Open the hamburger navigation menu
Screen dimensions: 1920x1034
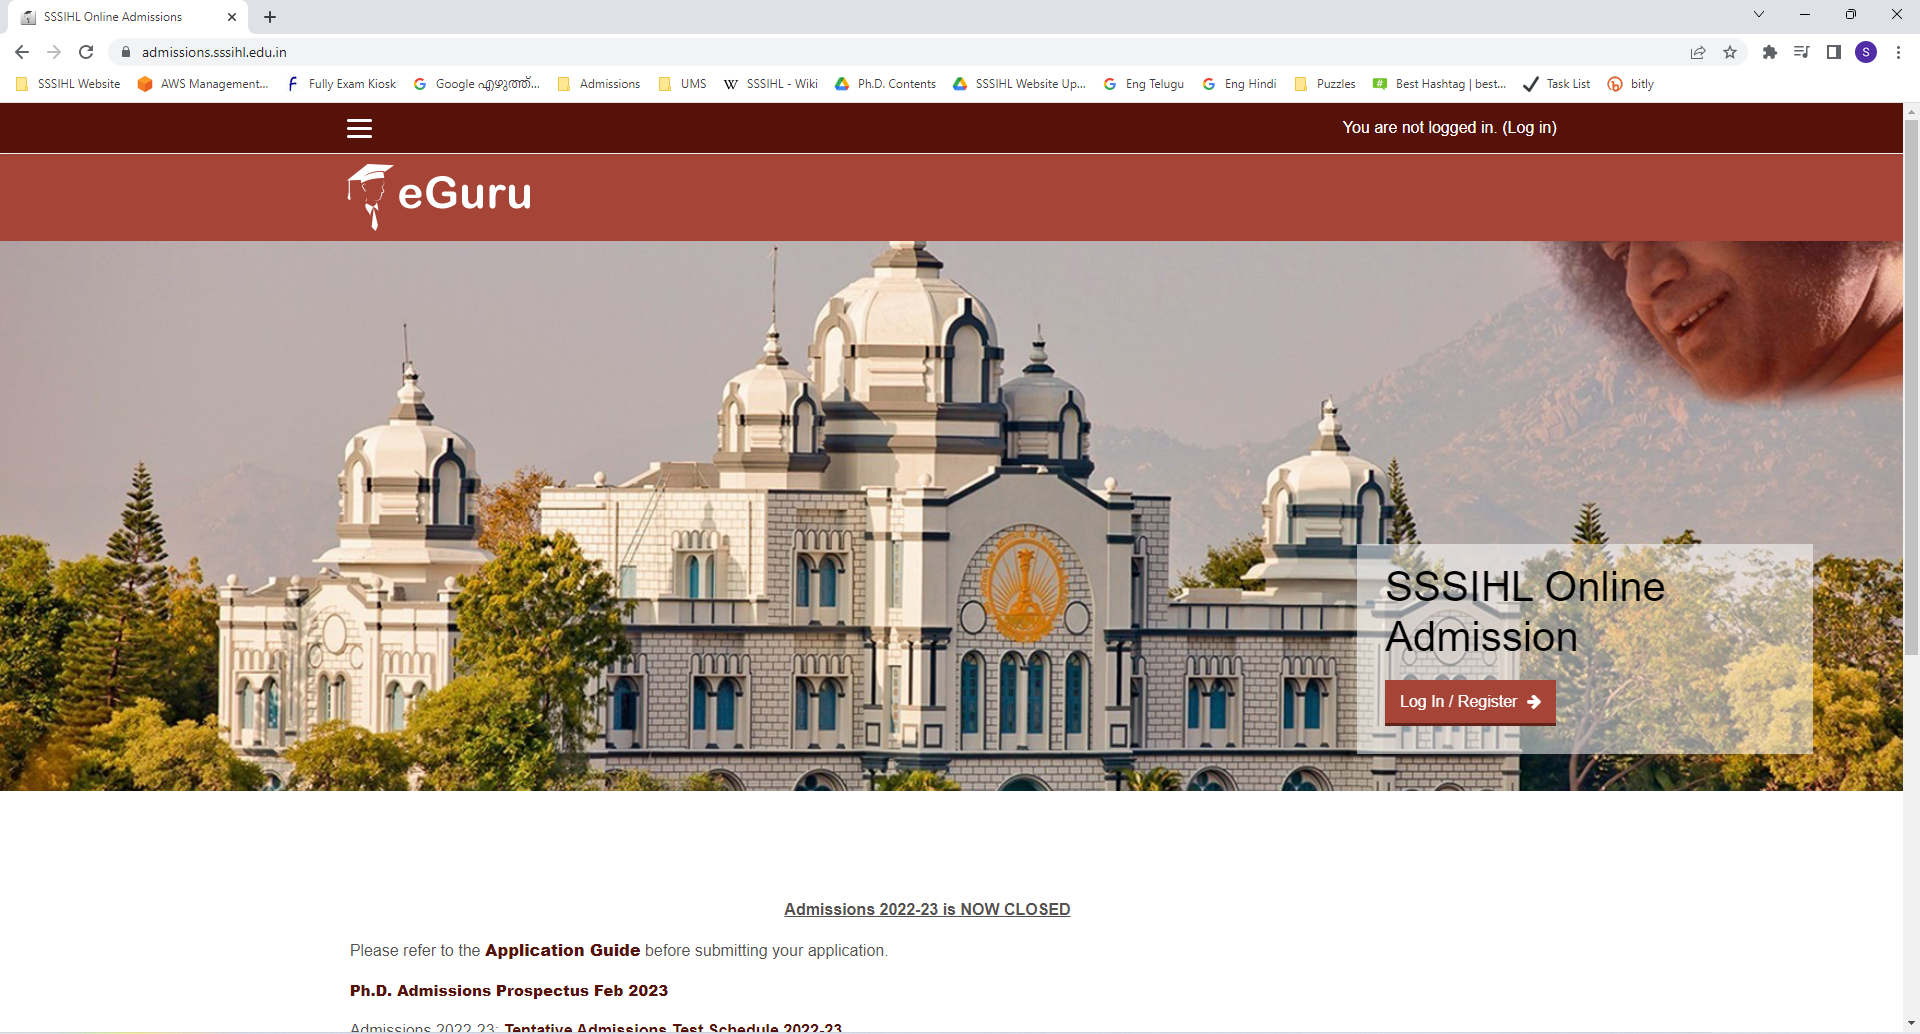coord(359,128)
